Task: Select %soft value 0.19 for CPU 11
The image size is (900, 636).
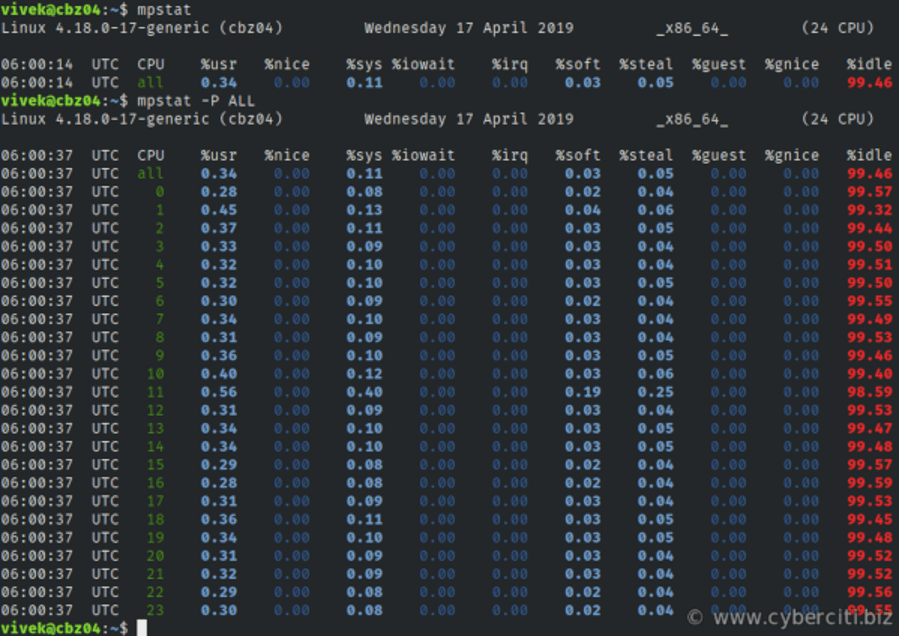Action: pos(583,392)
